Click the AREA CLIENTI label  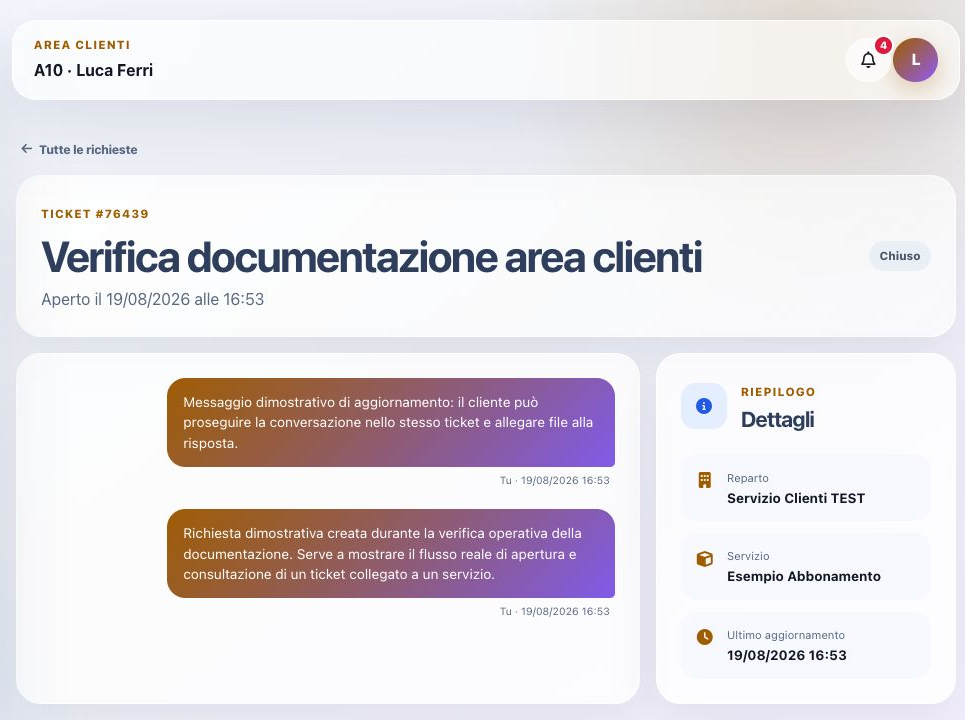[x=82, y=45]
